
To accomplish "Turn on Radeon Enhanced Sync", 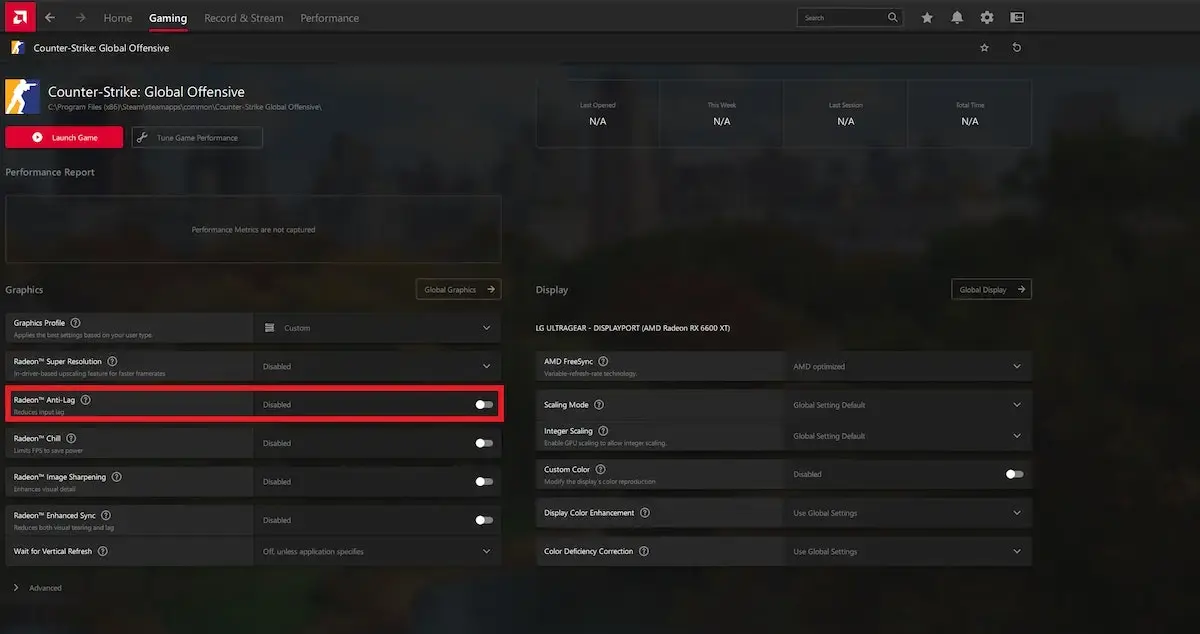I will tap(484, 520).
